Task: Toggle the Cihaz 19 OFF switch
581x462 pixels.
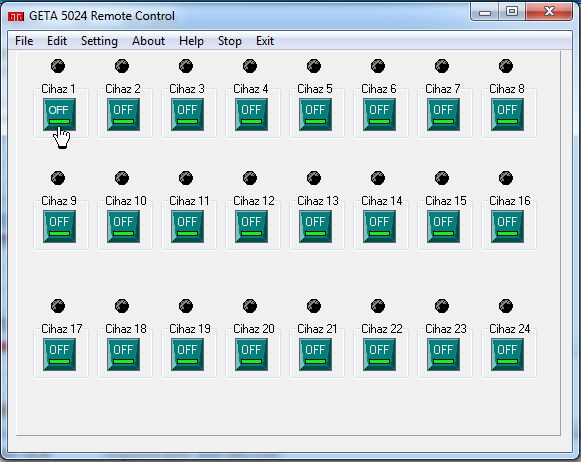Action: (x=187, y=354)
